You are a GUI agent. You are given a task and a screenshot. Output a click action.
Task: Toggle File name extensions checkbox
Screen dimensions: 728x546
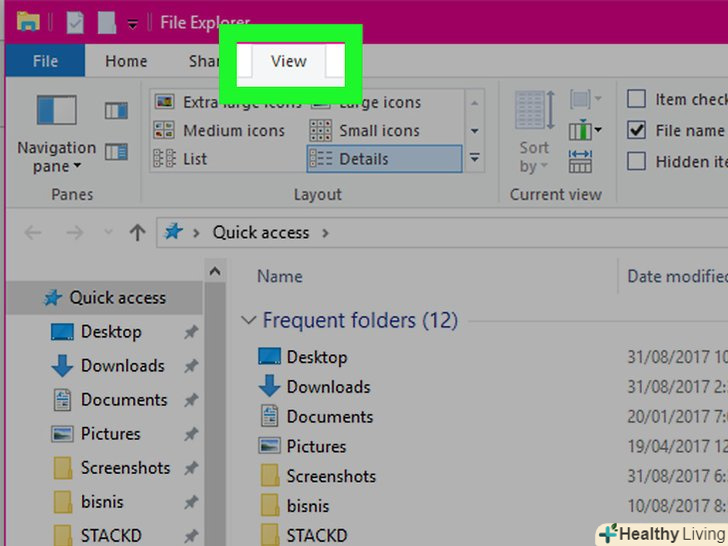pos(636,130)
